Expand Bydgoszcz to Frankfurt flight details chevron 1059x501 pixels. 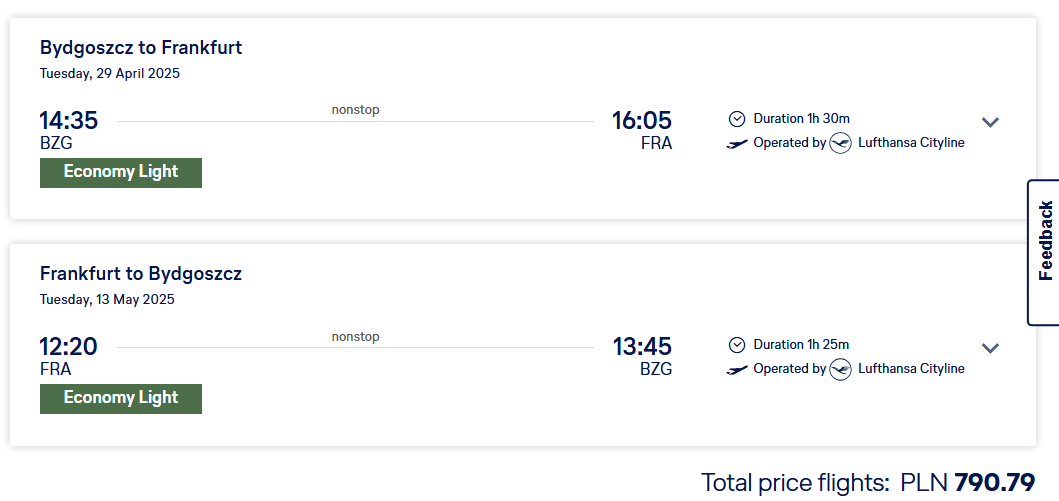[989, 122]
